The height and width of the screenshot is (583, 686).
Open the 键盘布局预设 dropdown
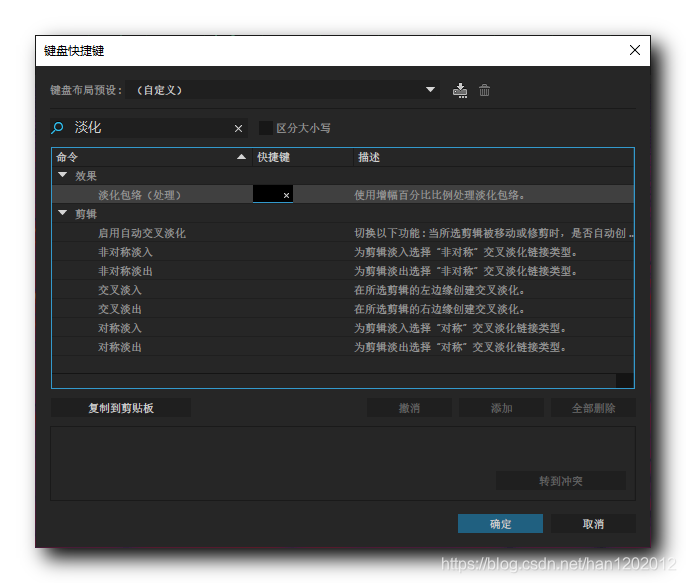pyautogui.click(x=282, y=90)
